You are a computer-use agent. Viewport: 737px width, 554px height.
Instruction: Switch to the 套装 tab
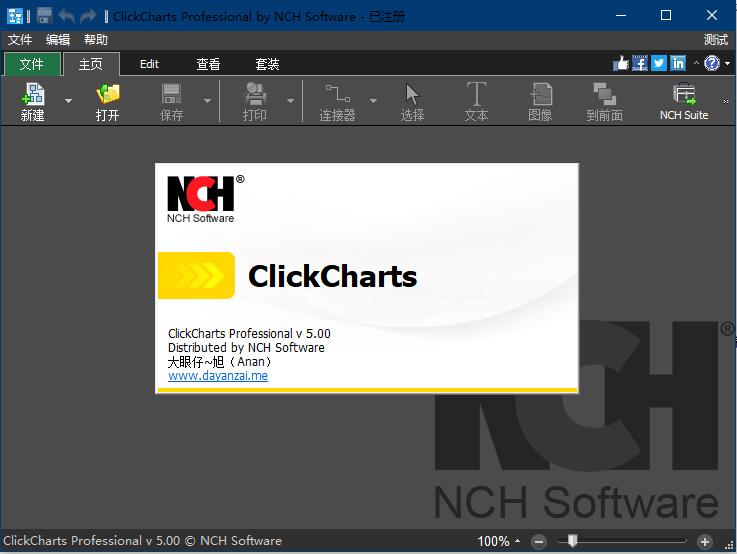(267, 64)
